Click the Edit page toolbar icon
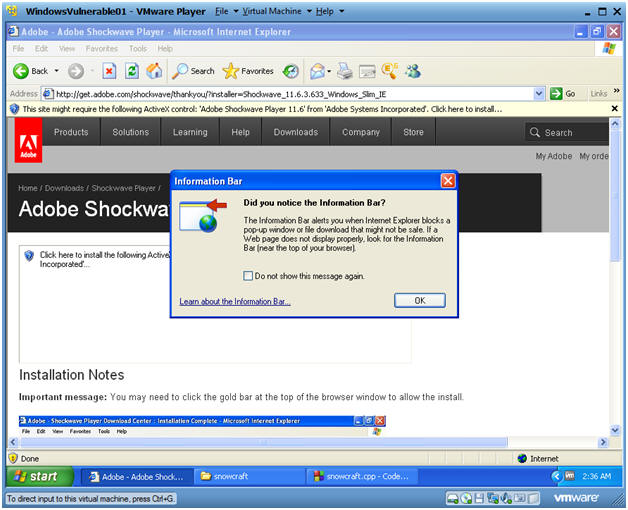The image size is (628, 510). (367, 71)
